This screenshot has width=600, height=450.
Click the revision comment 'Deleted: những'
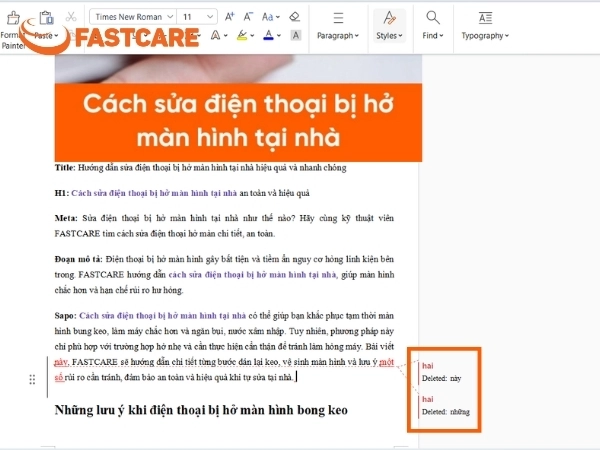coord(445,412)
